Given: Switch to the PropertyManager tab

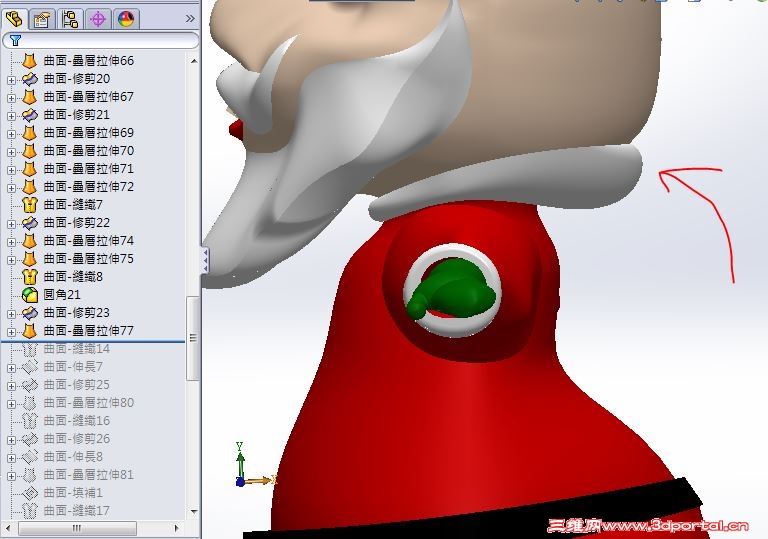Looking at the screenshot, I should coord(42,20).
